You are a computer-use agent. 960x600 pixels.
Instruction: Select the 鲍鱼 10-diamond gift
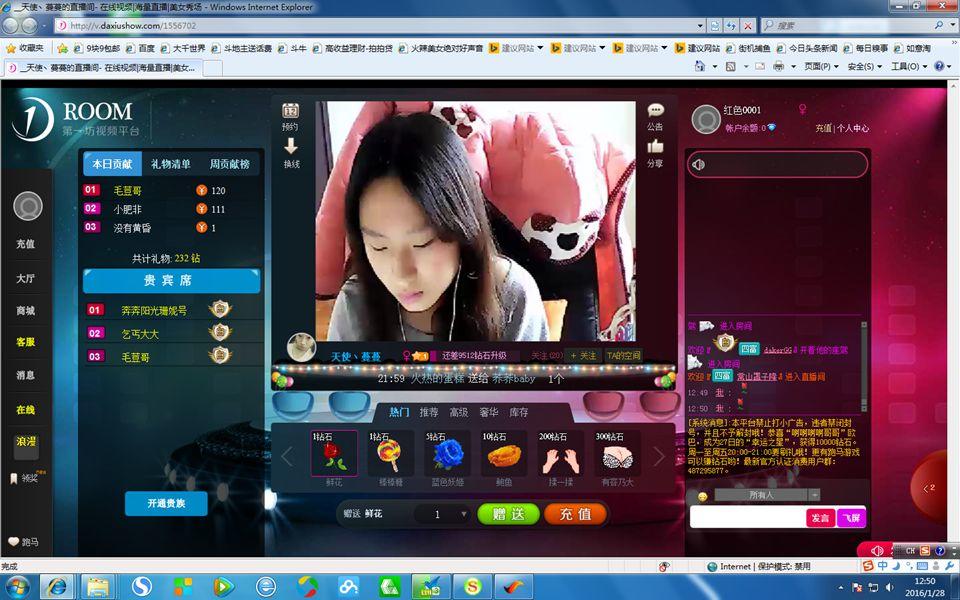pos(504,454)
